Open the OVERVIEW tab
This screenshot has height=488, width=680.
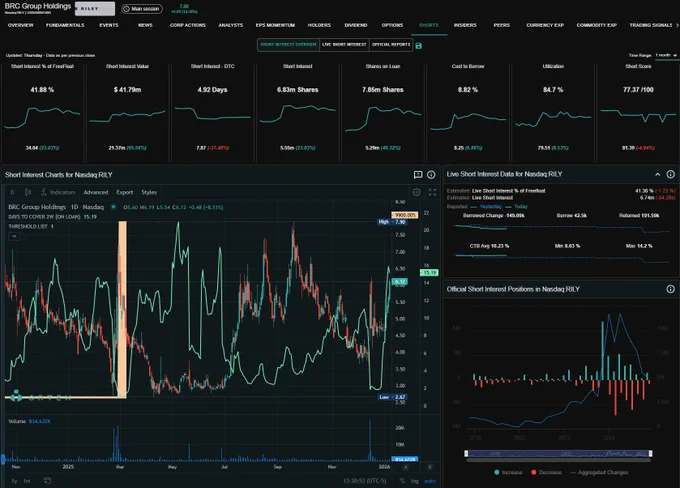(20, 25)
